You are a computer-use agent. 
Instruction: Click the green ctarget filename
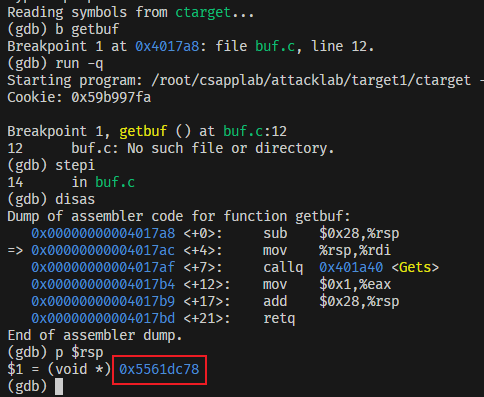pos(203,12)
